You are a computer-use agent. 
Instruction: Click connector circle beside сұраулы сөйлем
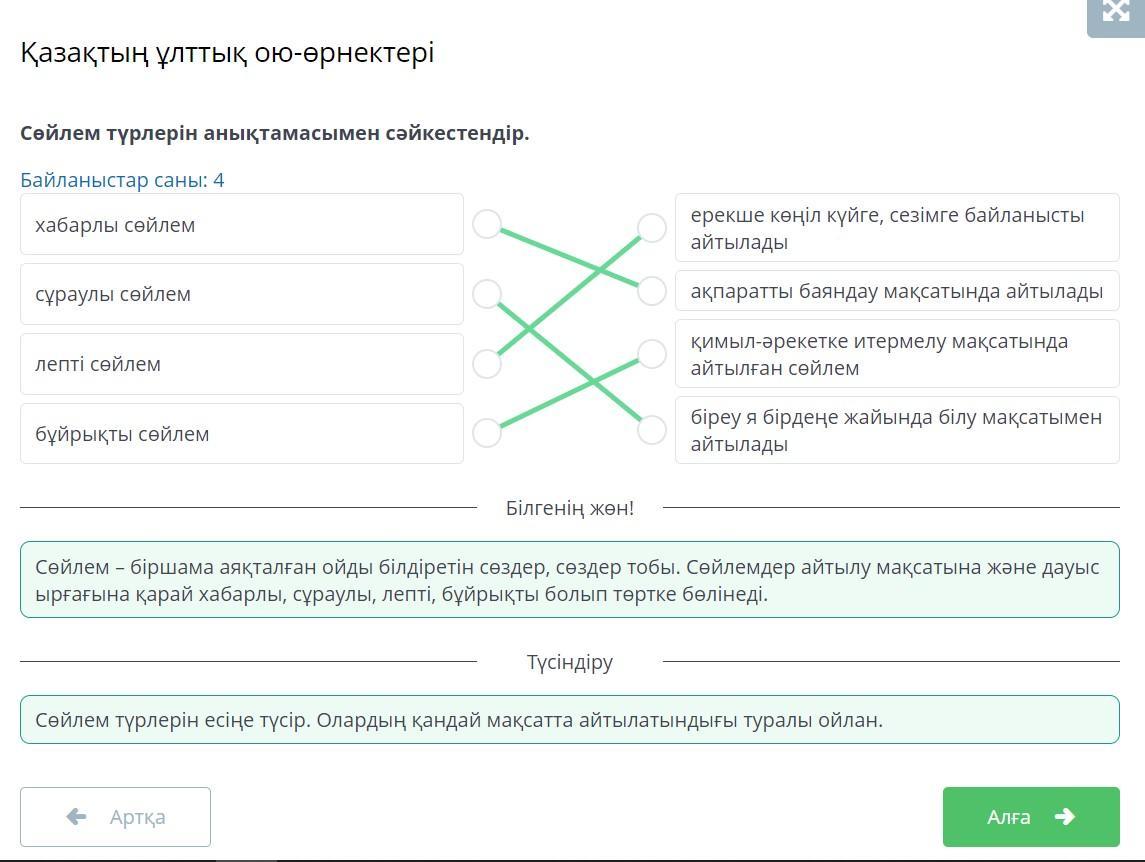[x=487, y=294]
